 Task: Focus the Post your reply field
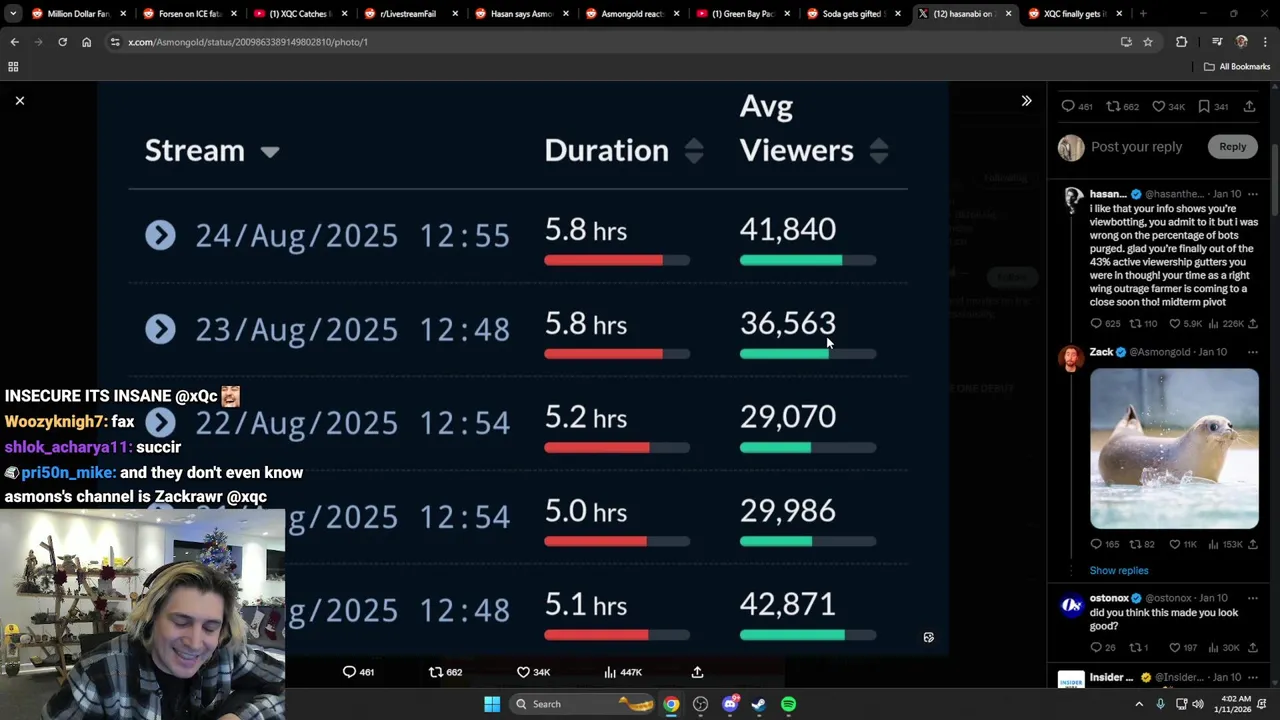click(1137, 147)
